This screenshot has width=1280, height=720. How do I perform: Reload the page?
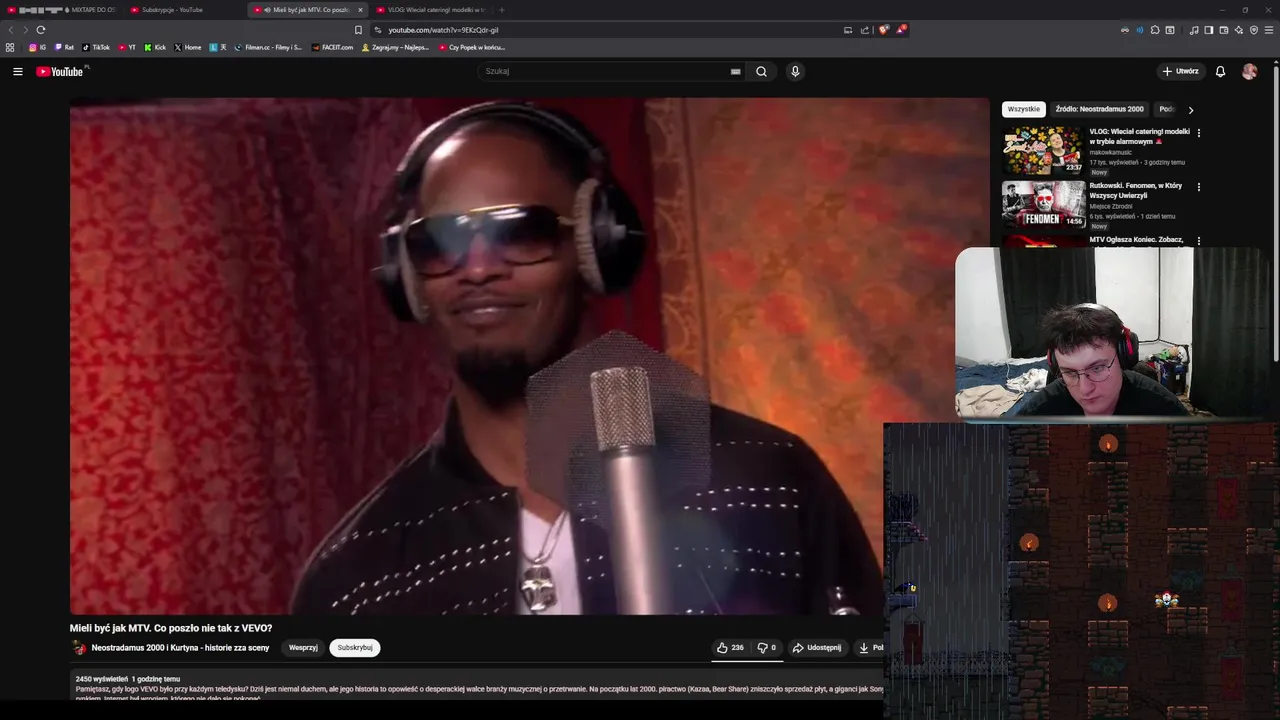tap(41, 30)
